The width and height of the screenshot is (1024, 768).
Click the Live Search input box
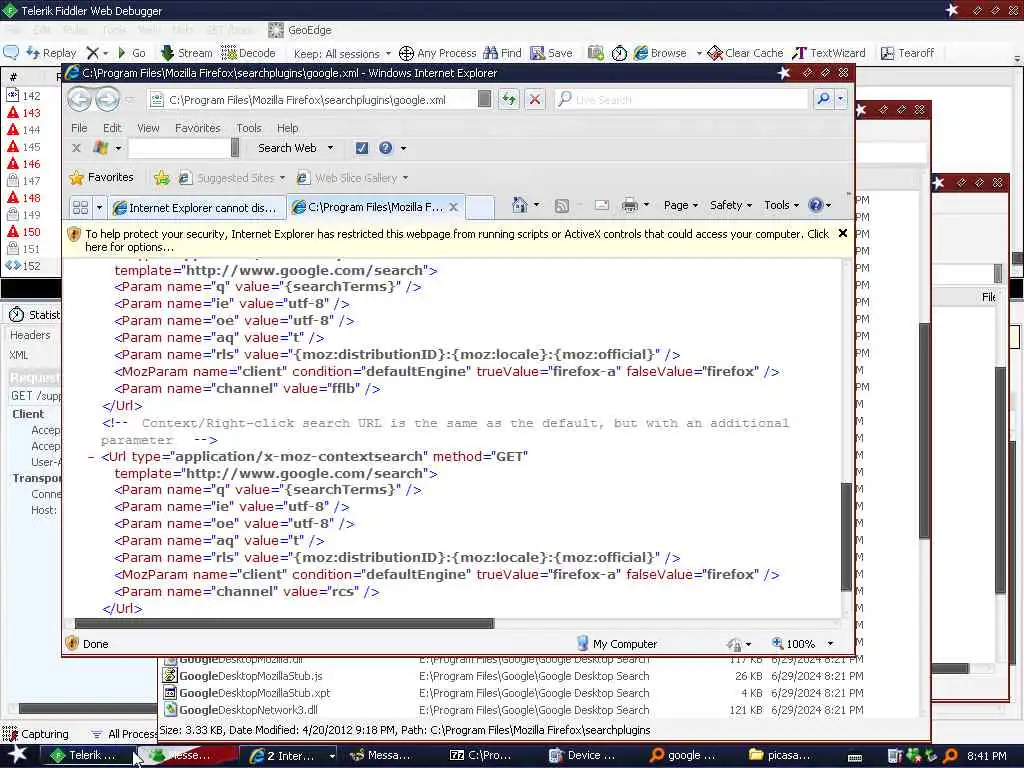[680, 100]
